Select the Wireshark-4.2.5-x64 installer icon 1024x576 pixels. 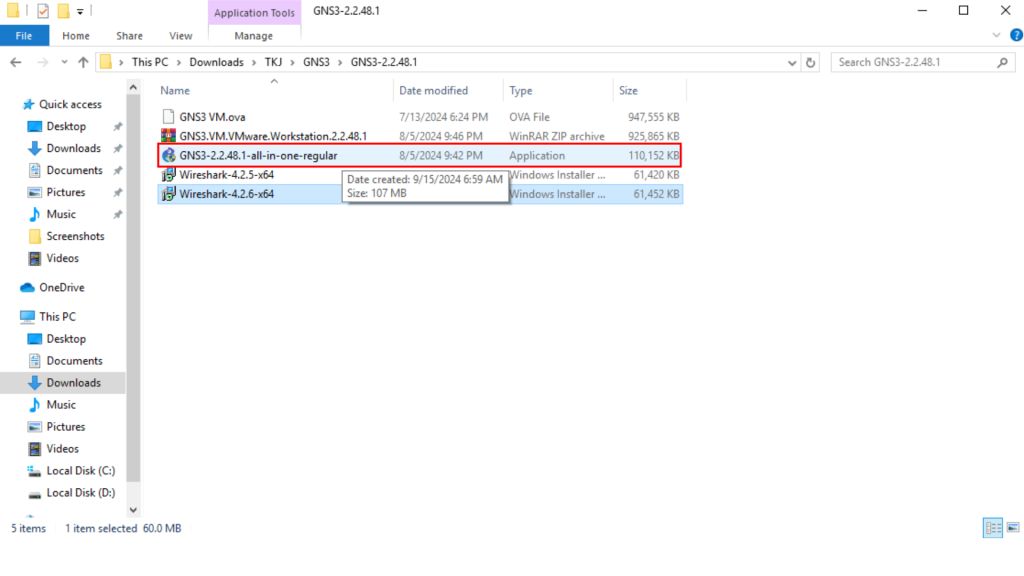(169, 175)
